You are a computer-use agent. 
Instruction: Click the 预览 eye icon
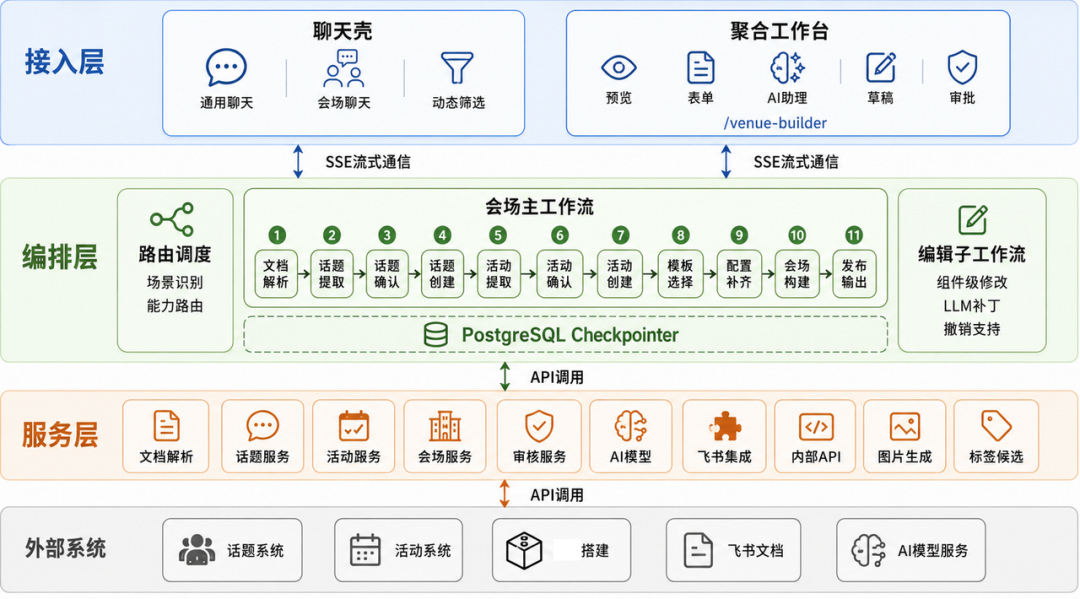[619, 67]
